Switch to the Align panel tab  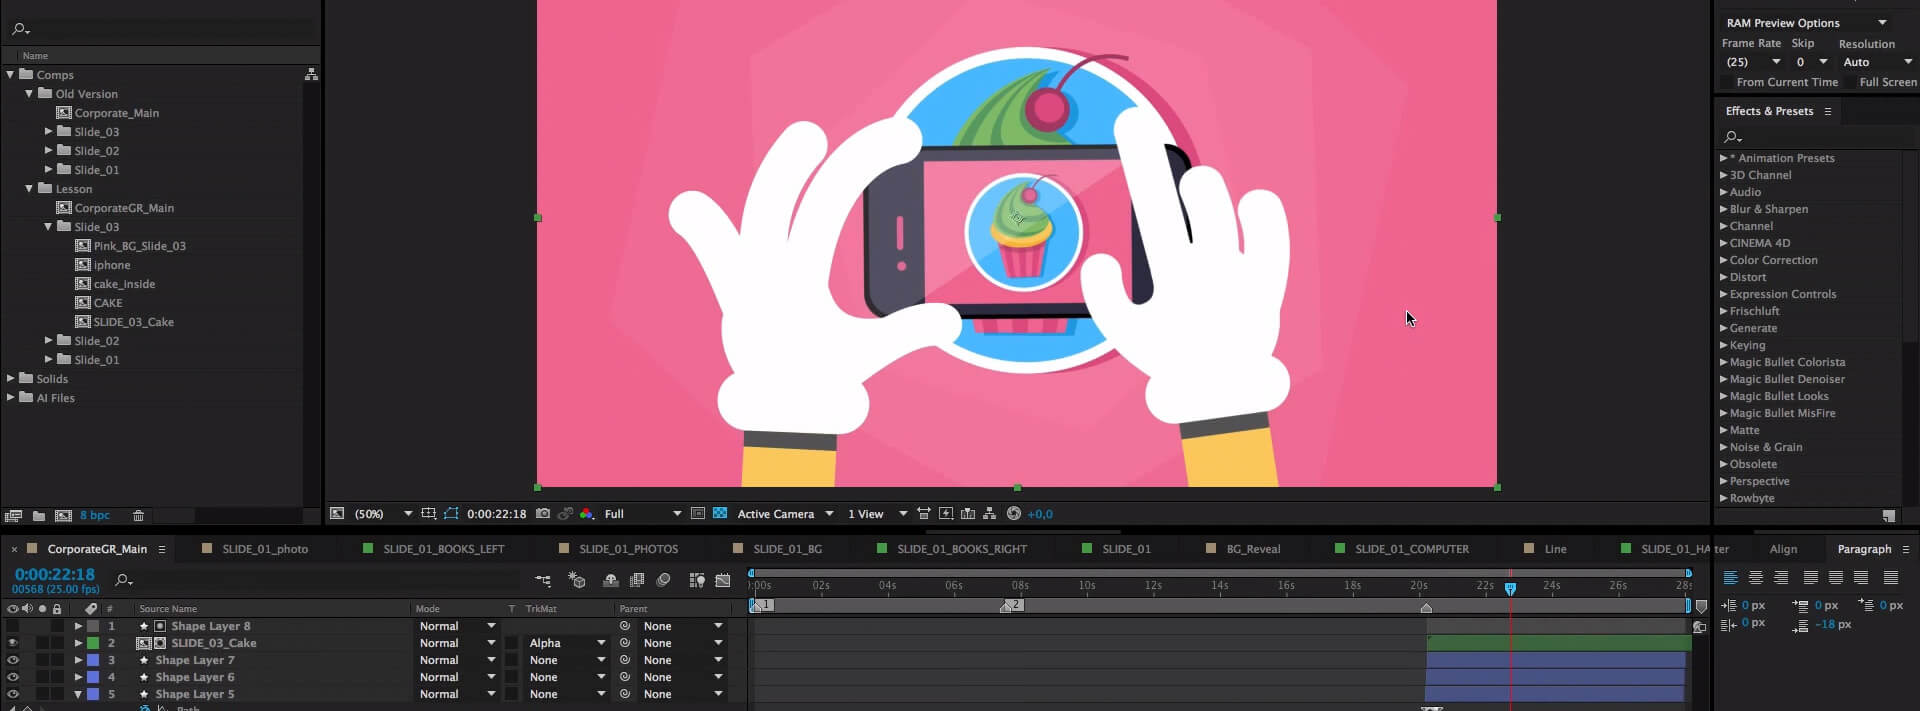point(1783,549)
